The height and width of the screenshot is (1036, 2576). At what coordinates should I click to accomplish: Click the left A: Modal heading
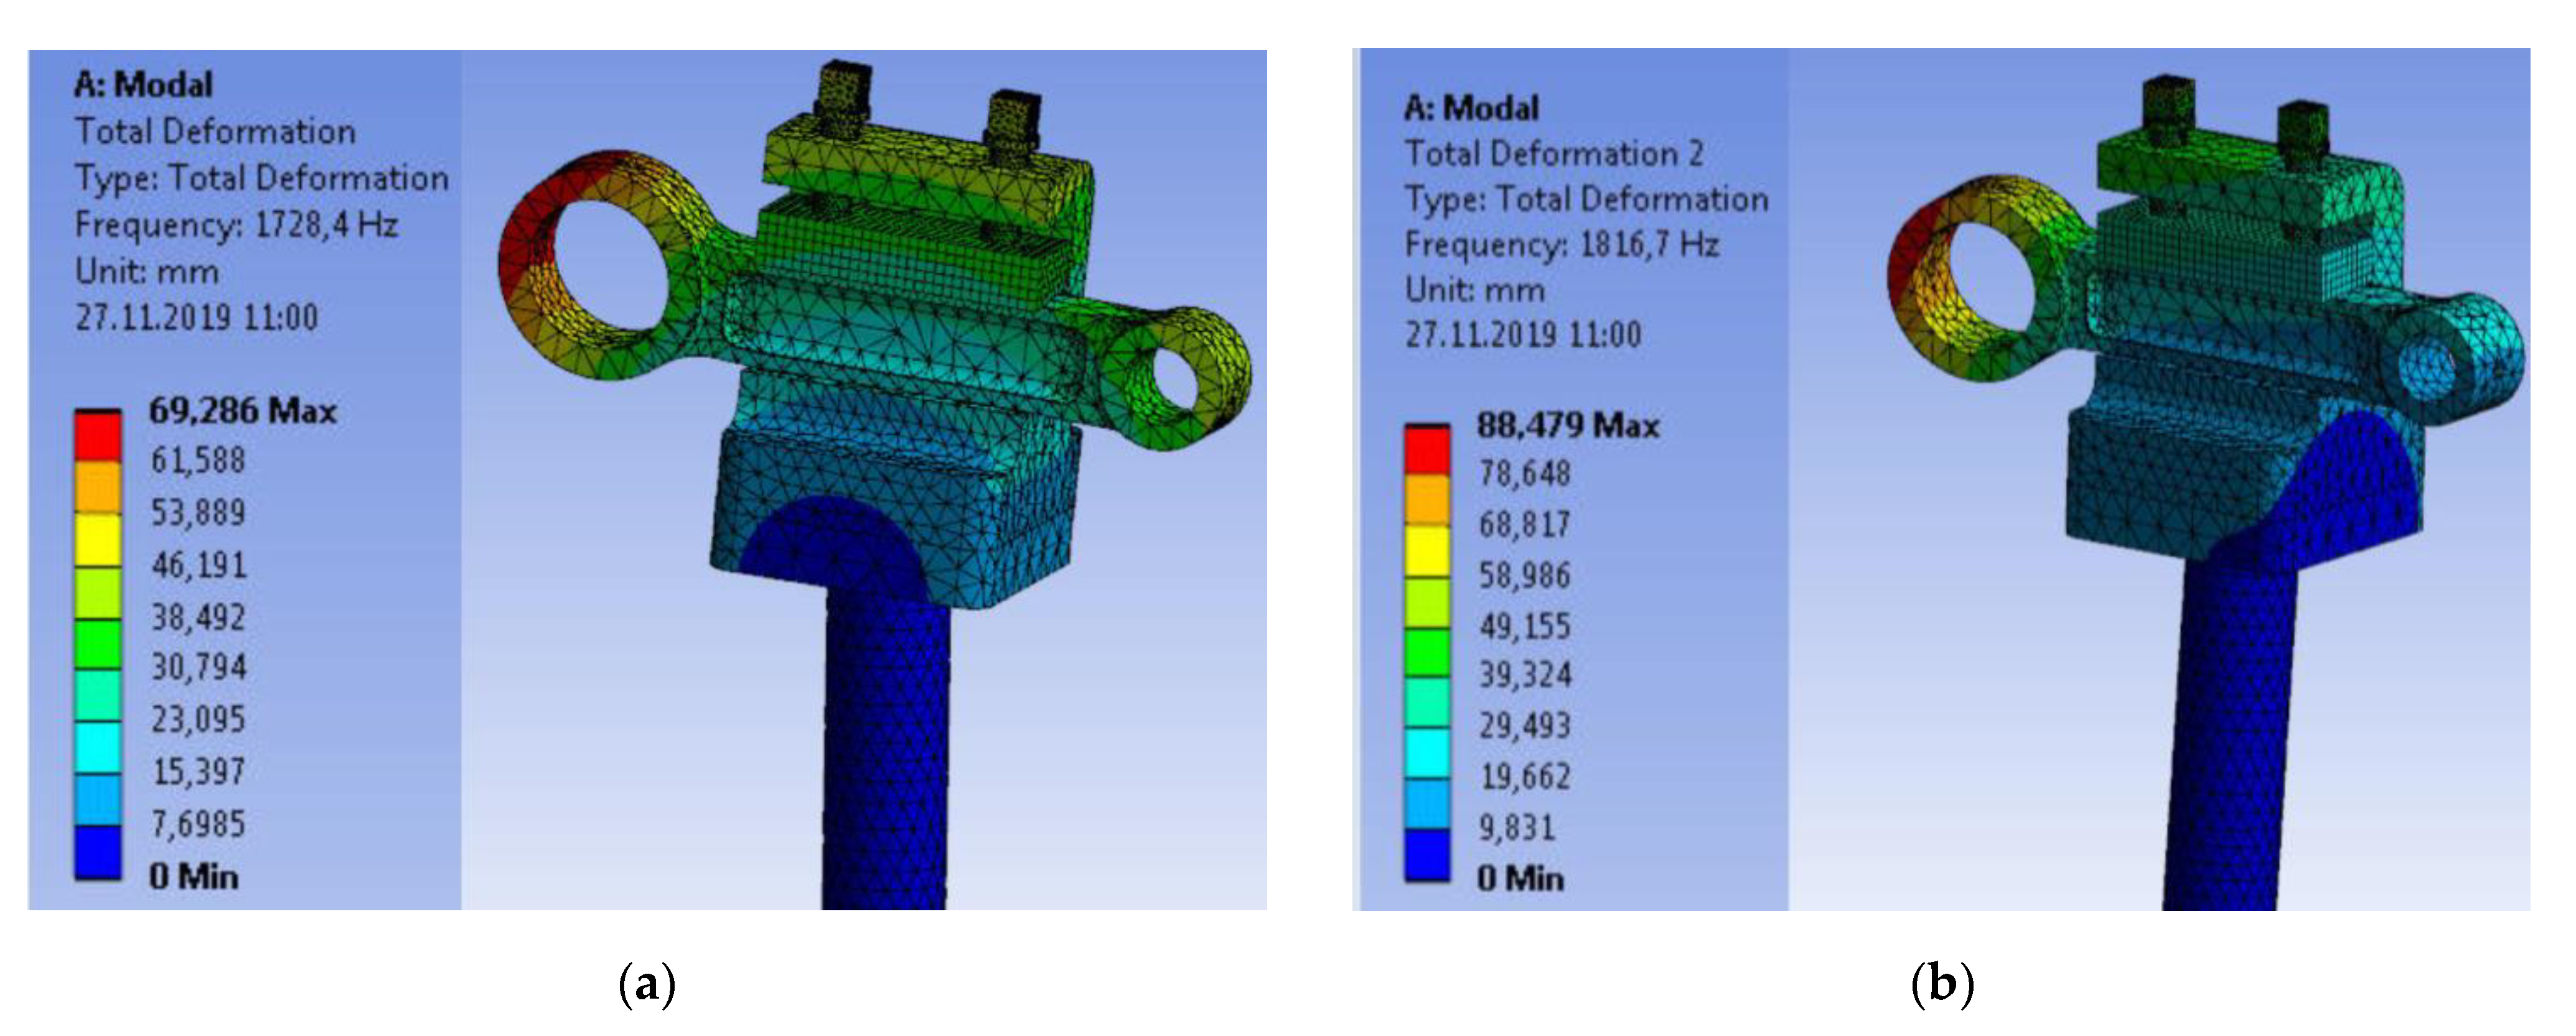(143, 85)
